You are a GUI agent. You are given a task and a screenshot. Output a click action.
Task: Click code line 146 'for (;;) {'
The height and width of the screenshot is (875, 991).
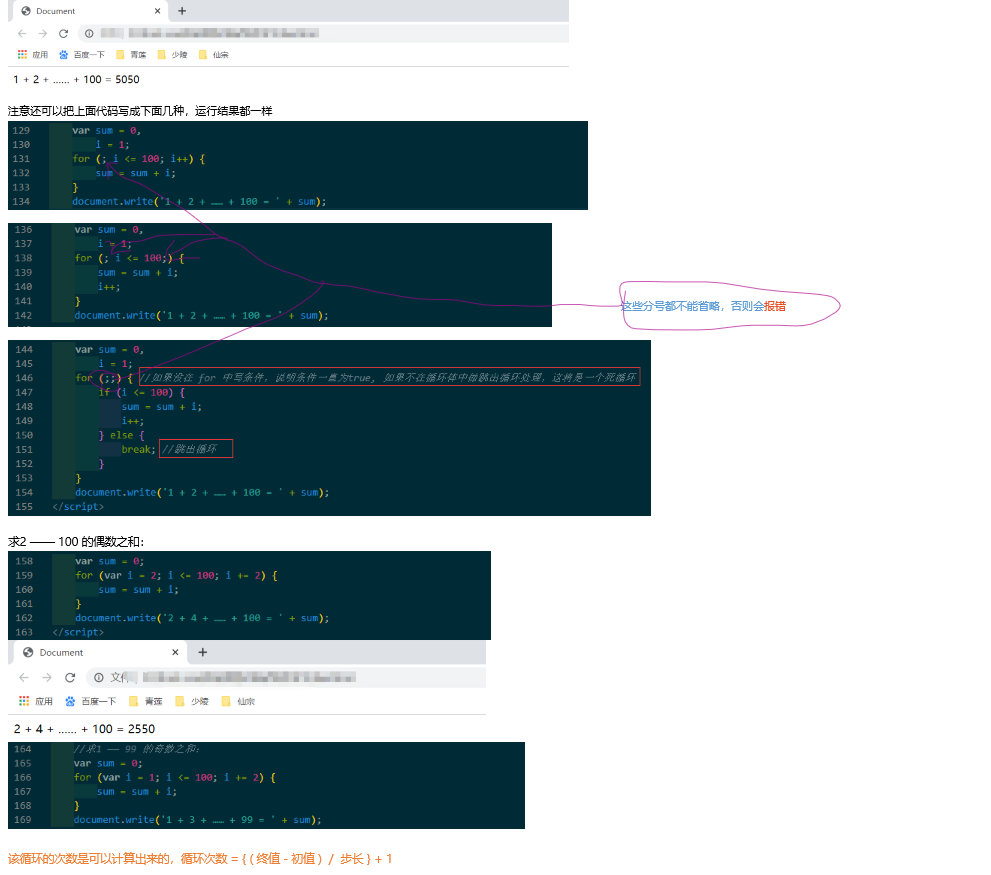(x=104, y=378)
